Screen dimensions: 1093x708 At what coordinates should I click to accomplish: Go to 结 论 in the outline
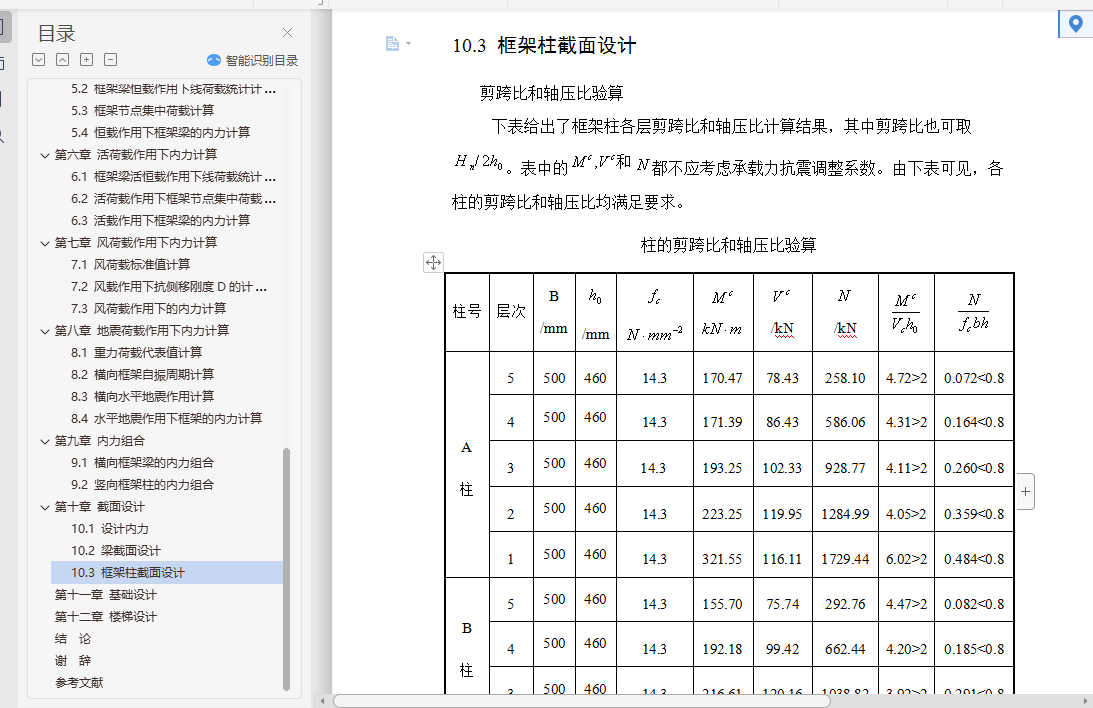click(x=73, y=639)
